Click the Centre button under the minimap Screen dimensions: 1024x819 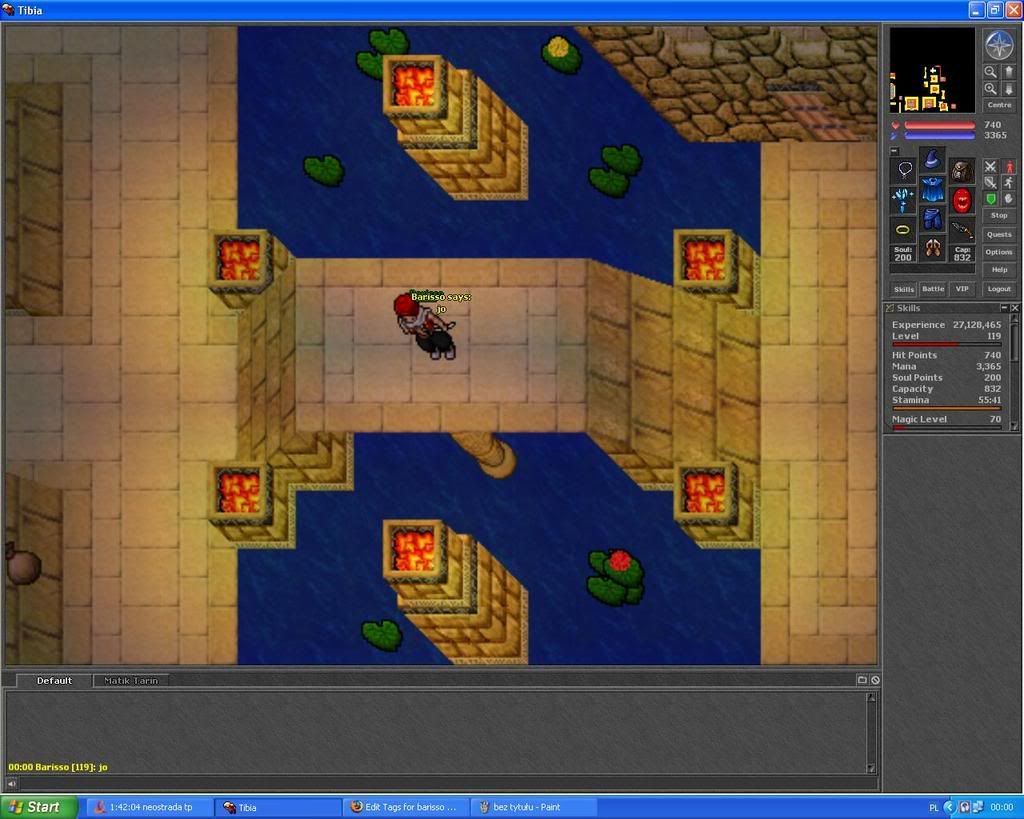click(999, 104)
